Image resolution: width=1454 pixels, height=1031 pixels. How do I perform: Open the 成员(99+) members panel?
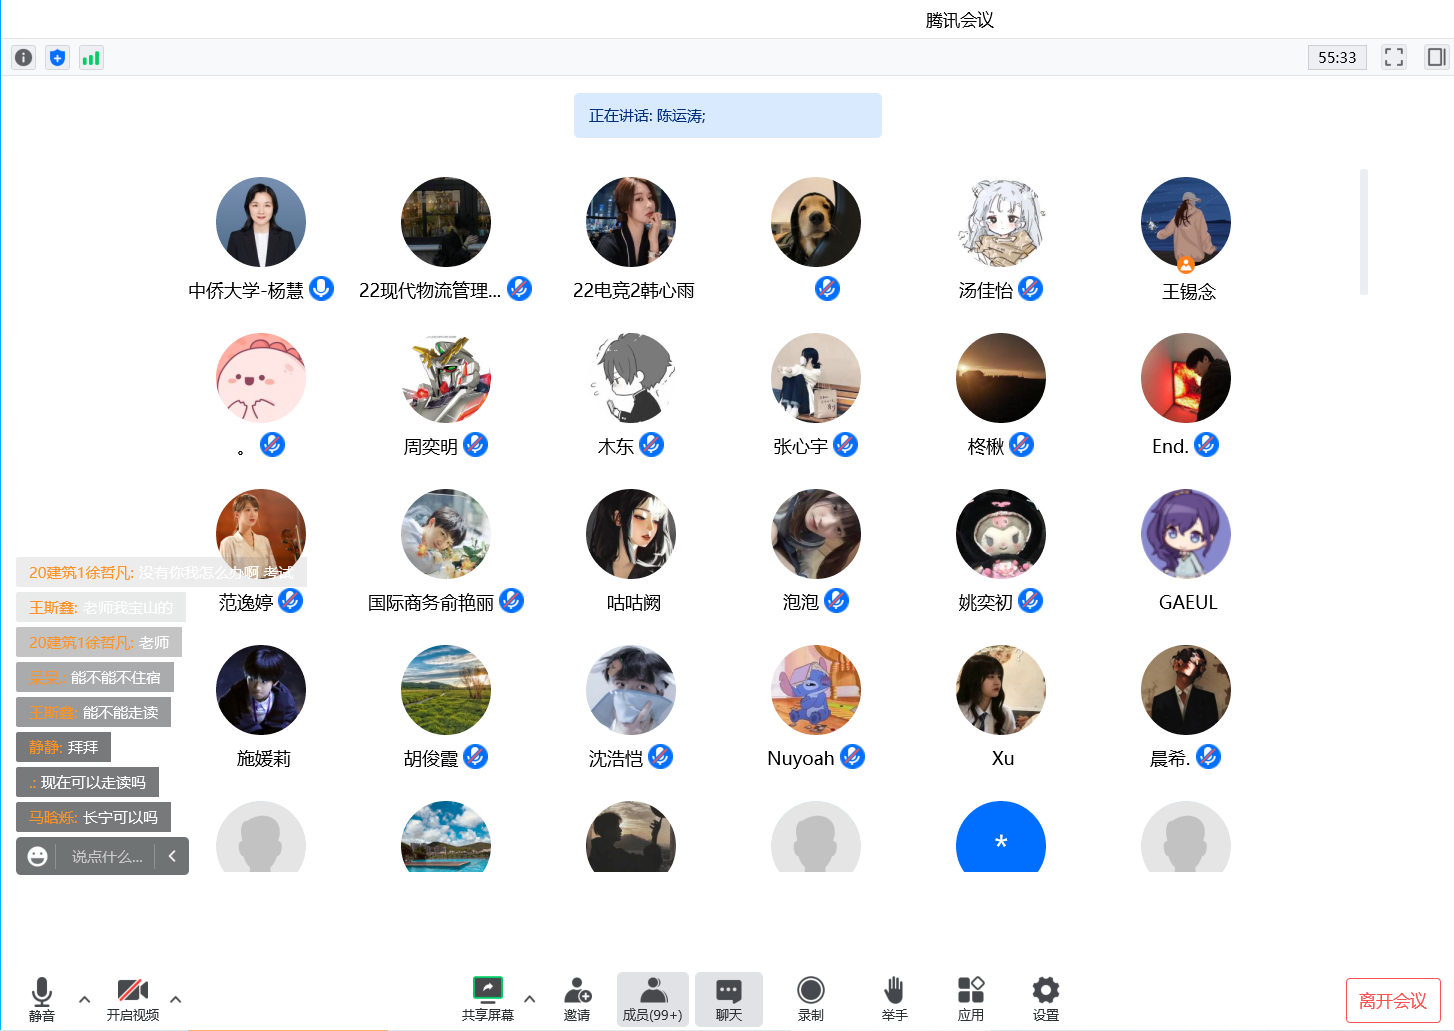click(x=652, y=998)
